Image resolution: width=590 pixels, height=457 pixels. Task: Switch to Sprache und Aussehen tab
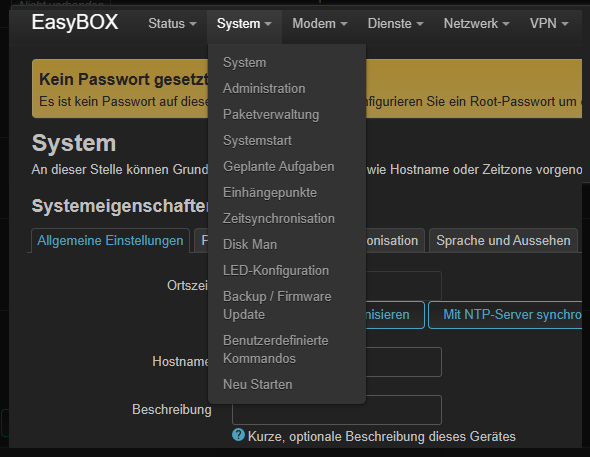pos(503,240)
